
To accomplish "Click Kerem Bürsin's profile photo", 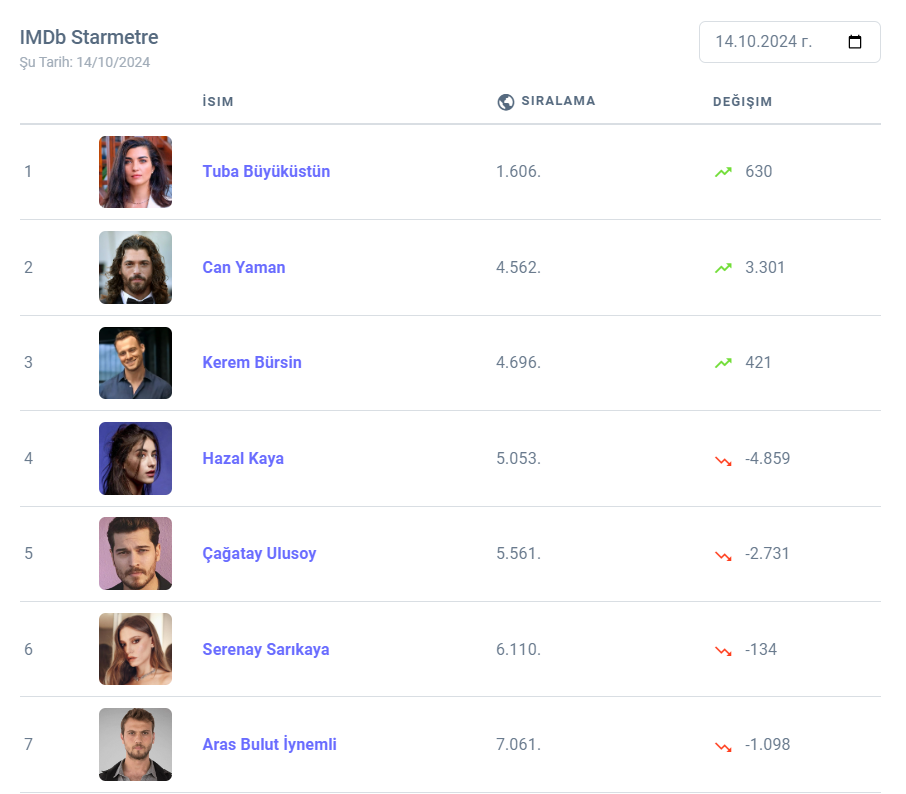I will coord(135,363).
